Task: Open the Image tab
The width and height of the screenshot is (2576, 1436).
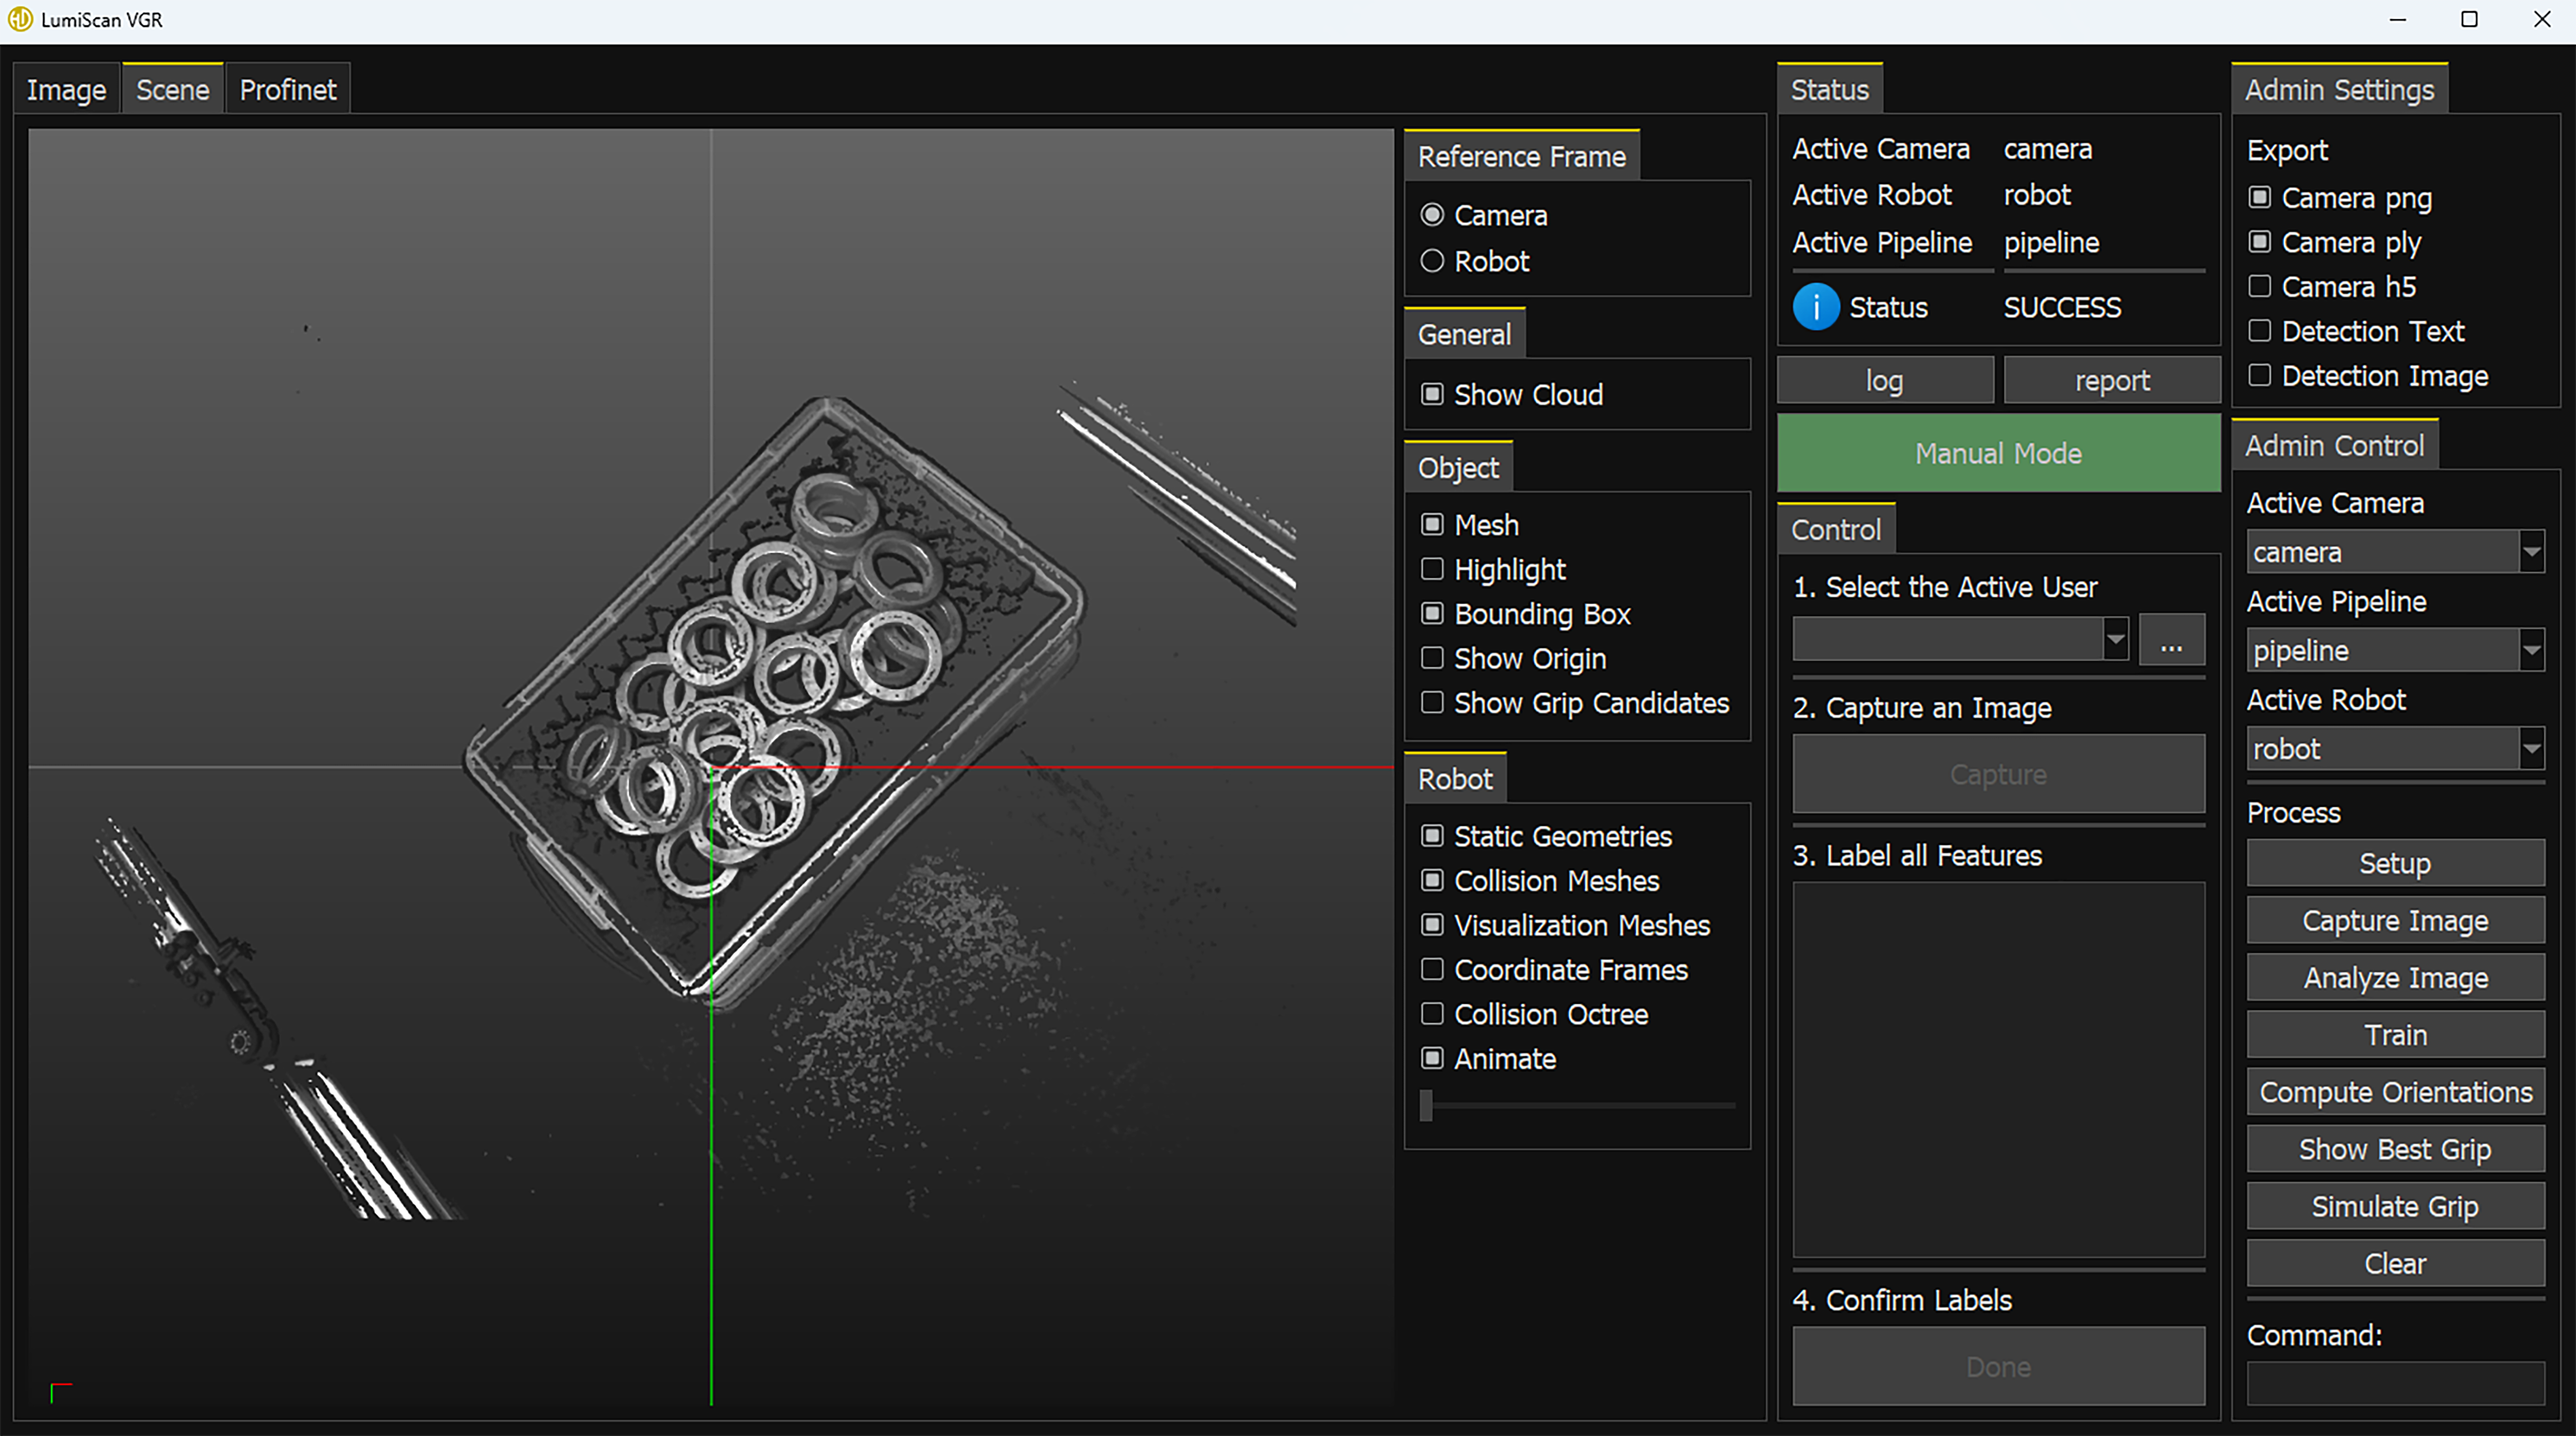Action: pos(66,90)
